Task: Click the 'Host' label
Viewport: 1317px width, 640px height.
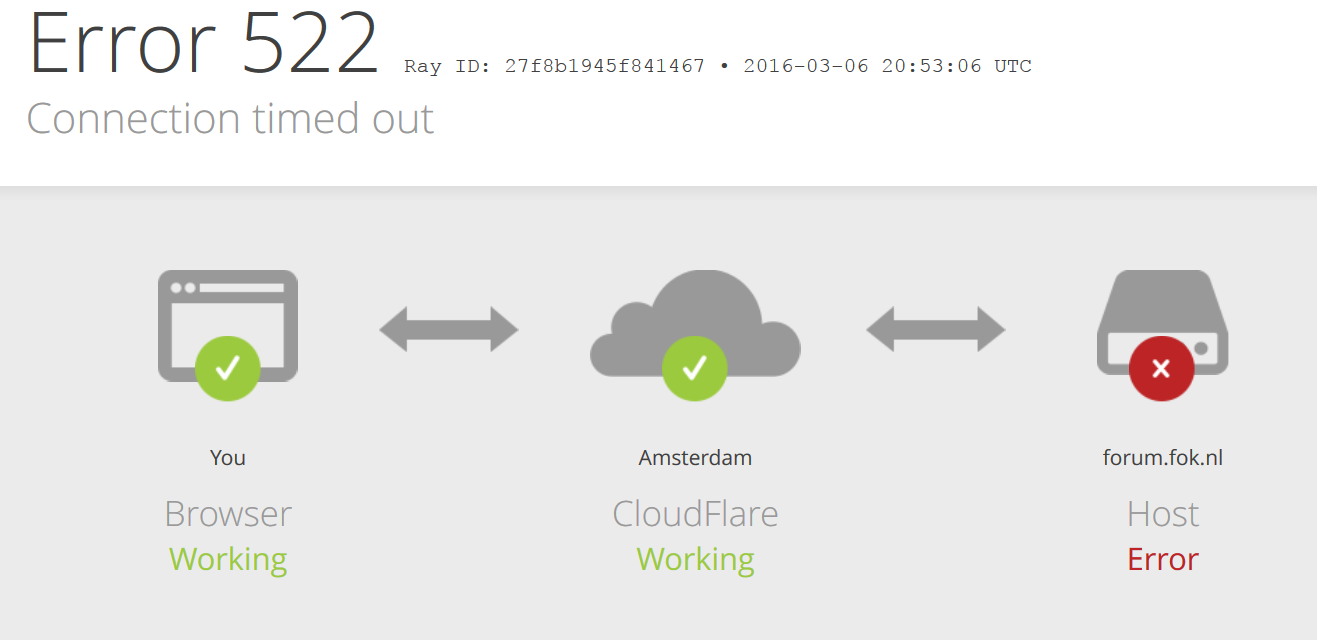Action: coord(1163,514)
